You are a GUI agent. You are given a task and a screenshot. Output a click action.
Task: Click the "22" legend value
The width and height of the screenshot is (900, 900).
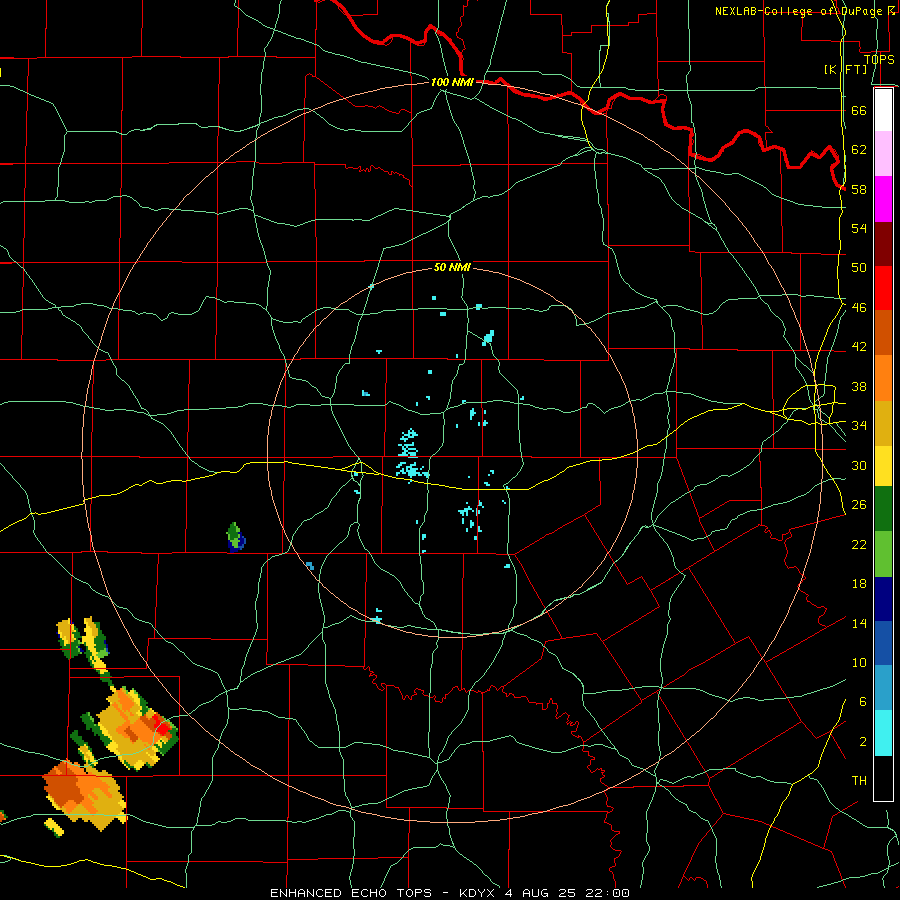click(x=859, y=544)
